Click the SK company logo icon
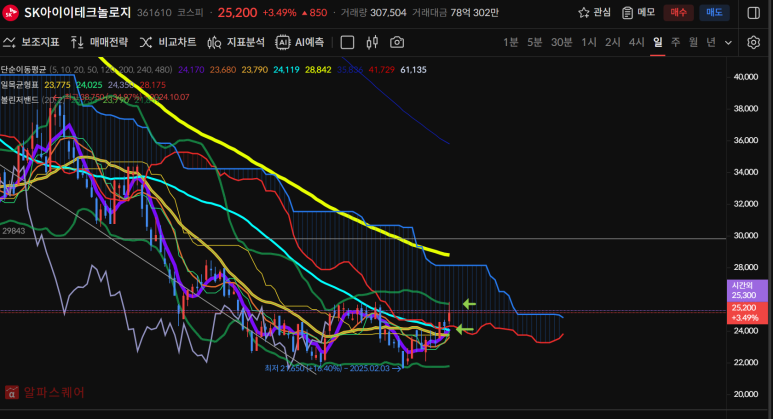Viewport: 773px width, 419px height. pyautogui.click(x=10, y=13)
